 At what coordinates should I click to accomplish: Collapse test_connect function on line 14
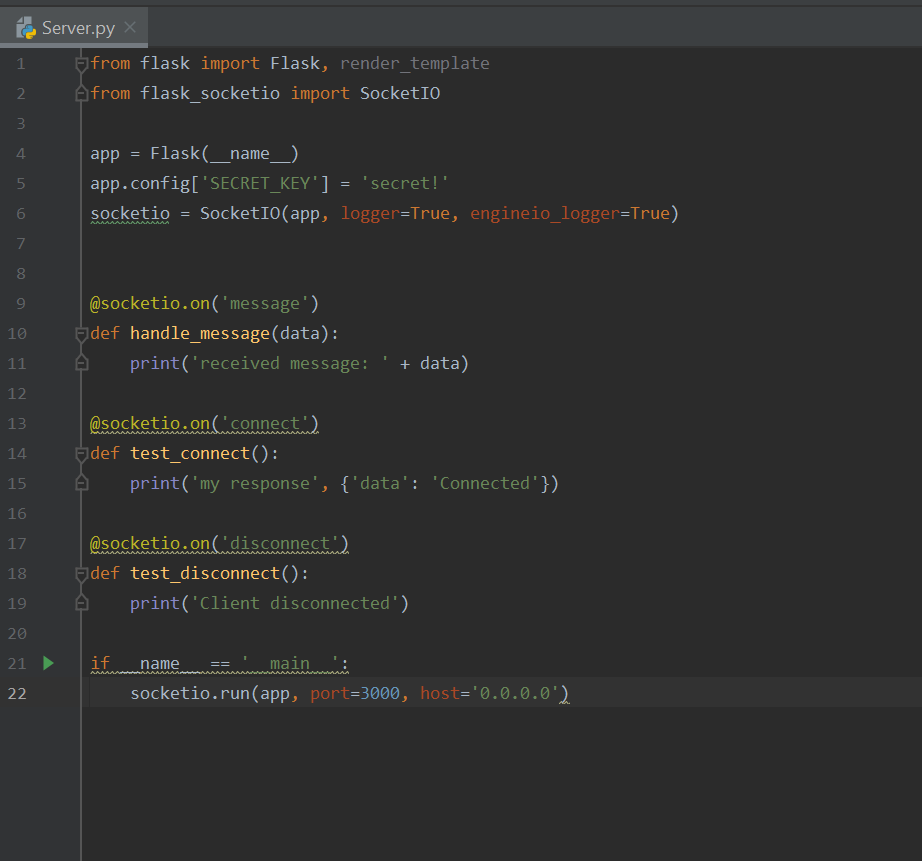tap(82, 454)
